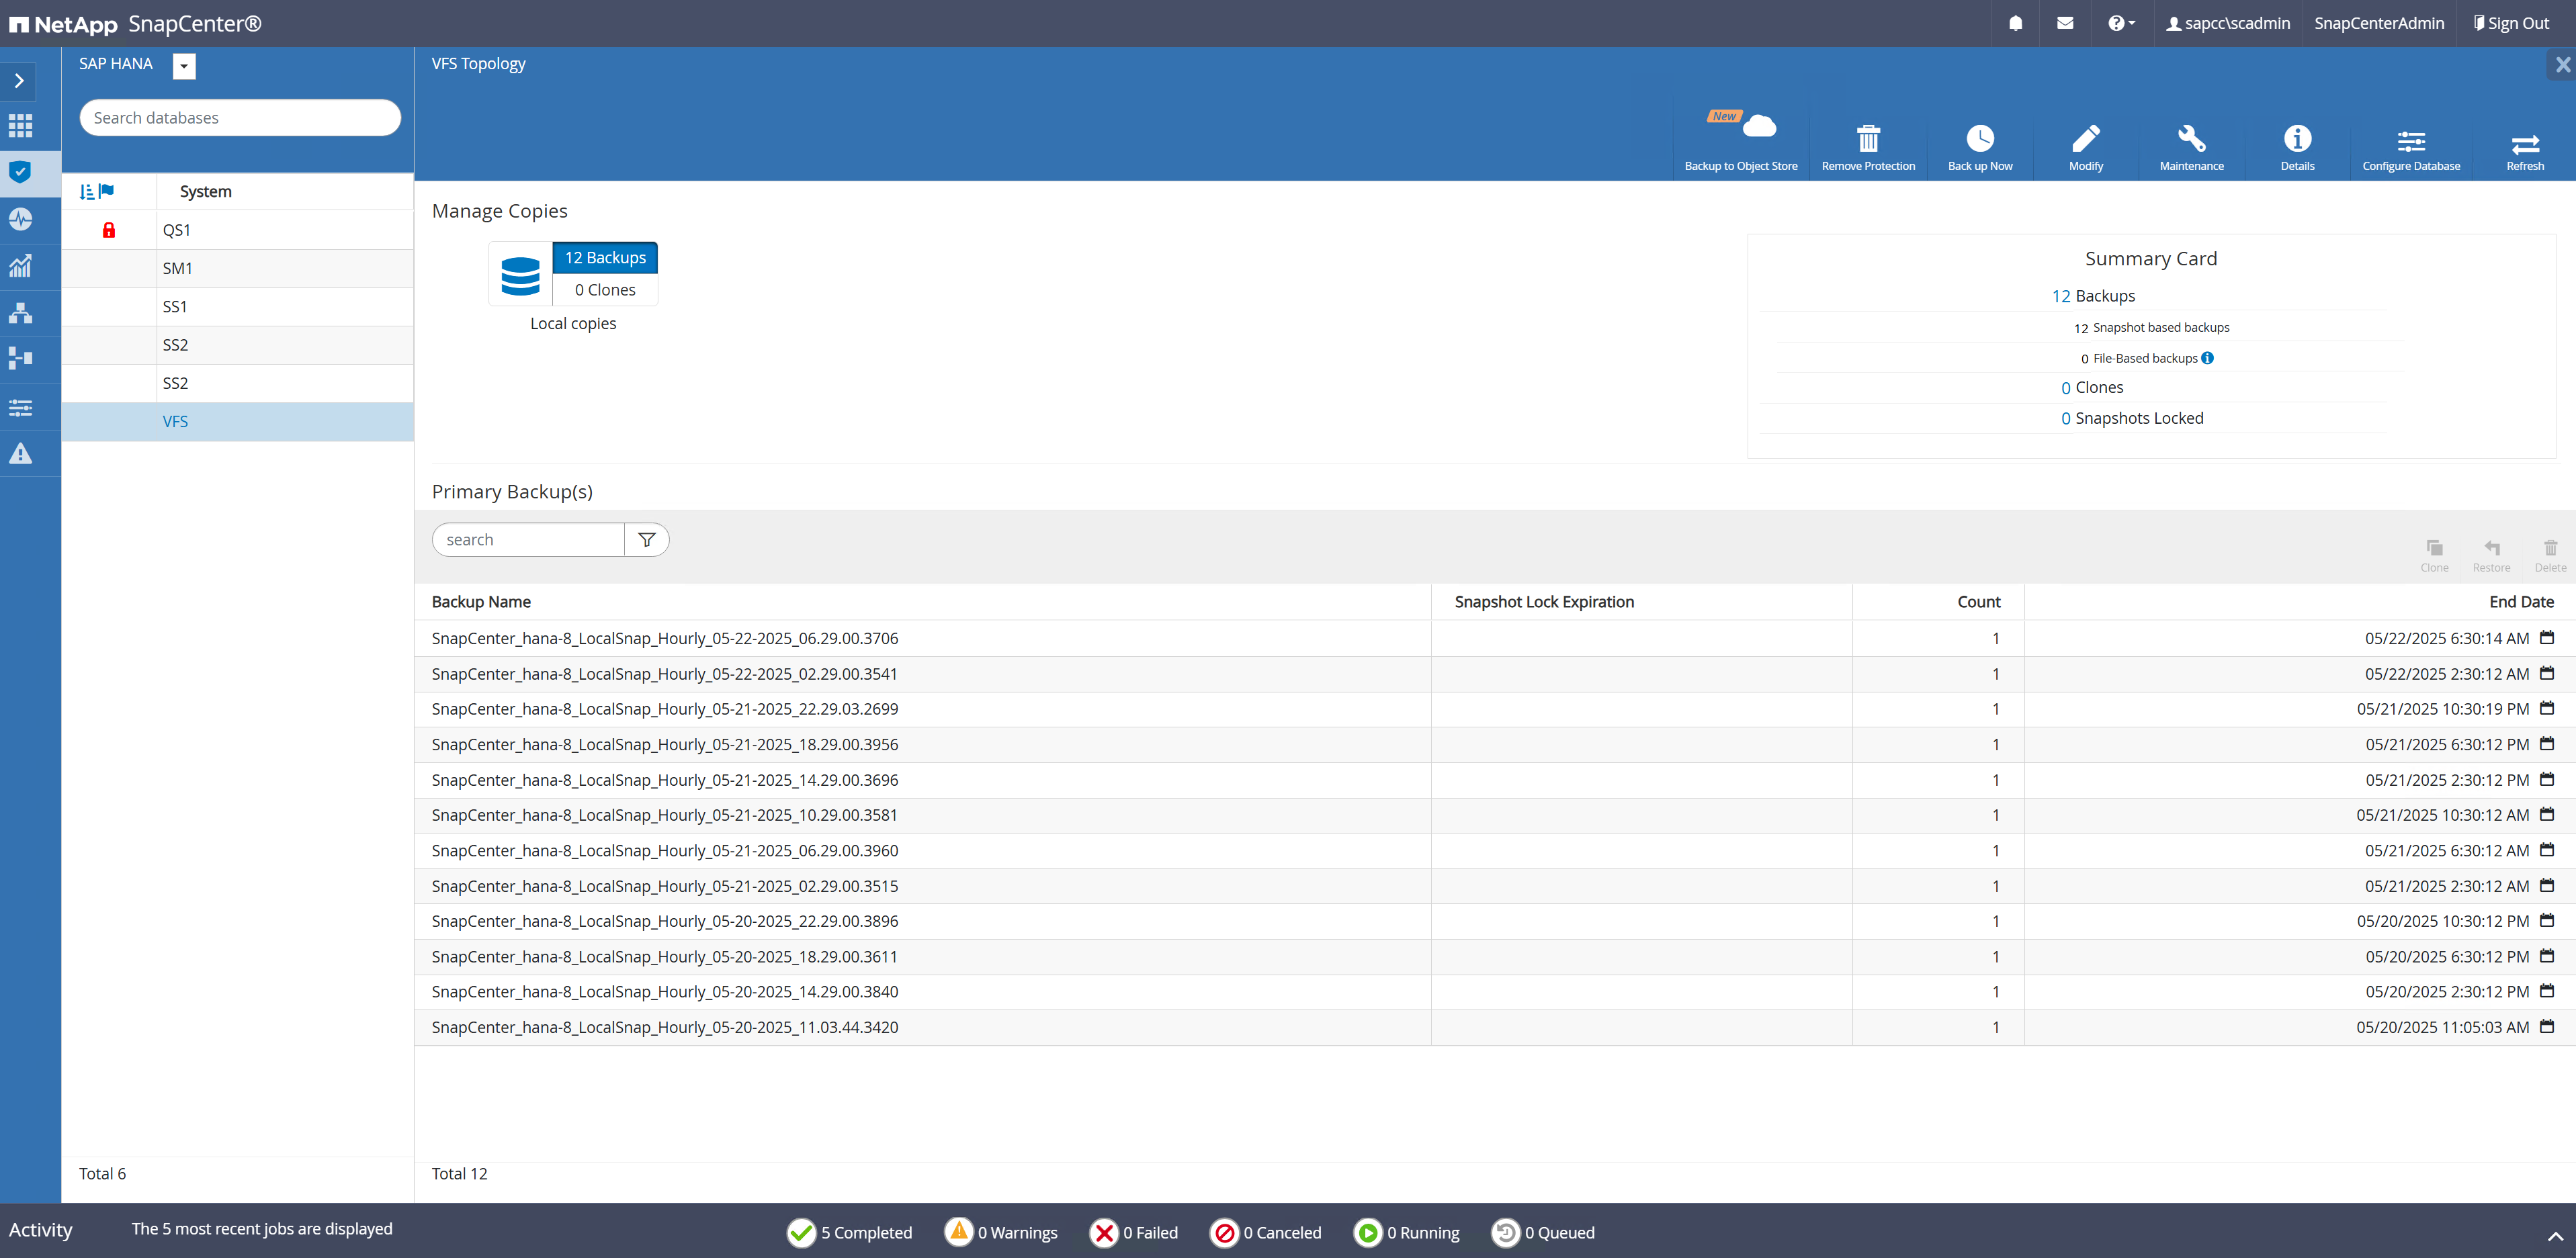Select the SM1 system row

[x=177, y=268]
